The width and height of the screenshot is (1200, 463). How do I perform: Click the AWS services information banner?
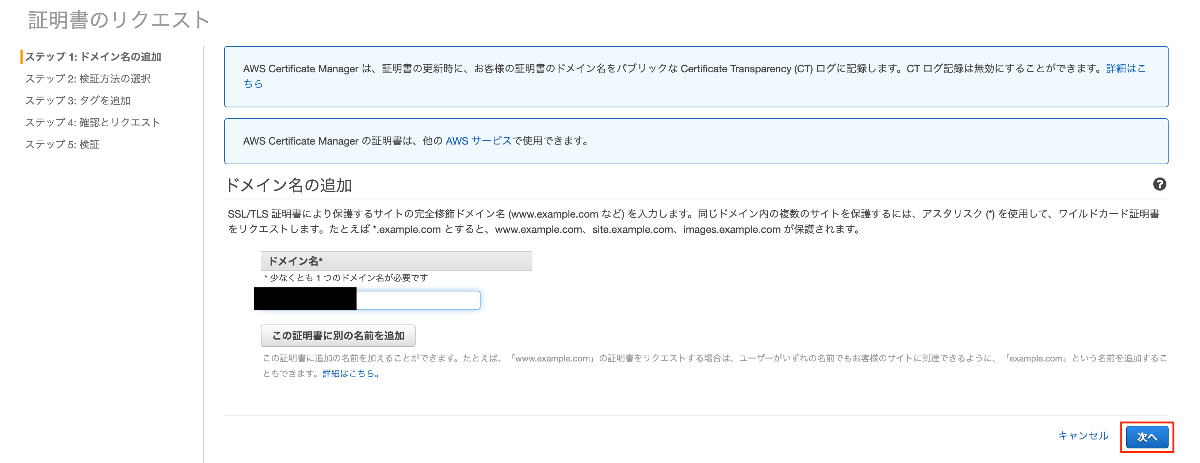click(696, 141)
